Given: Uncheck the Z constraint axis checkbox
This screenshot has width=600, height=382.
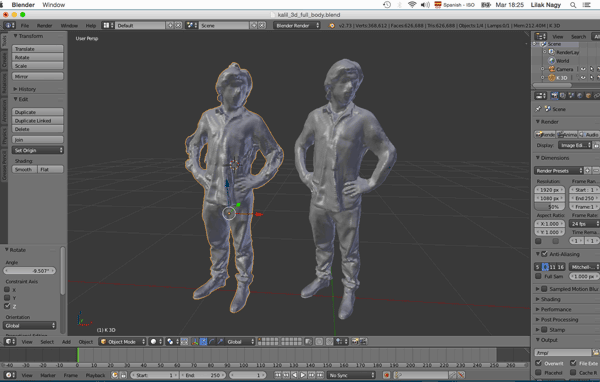Looking at the screenshot, I should 7,306.
